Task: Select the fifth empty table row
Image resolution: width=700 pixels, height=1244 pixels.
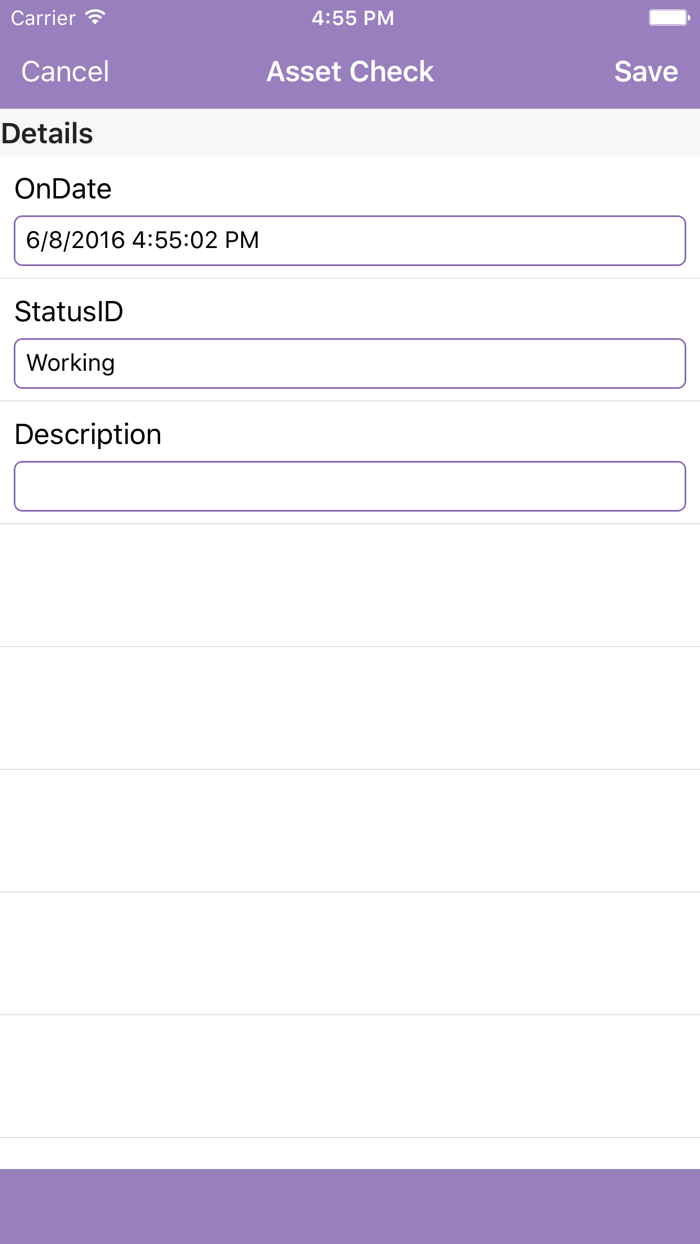Action: pos(350,1077)
